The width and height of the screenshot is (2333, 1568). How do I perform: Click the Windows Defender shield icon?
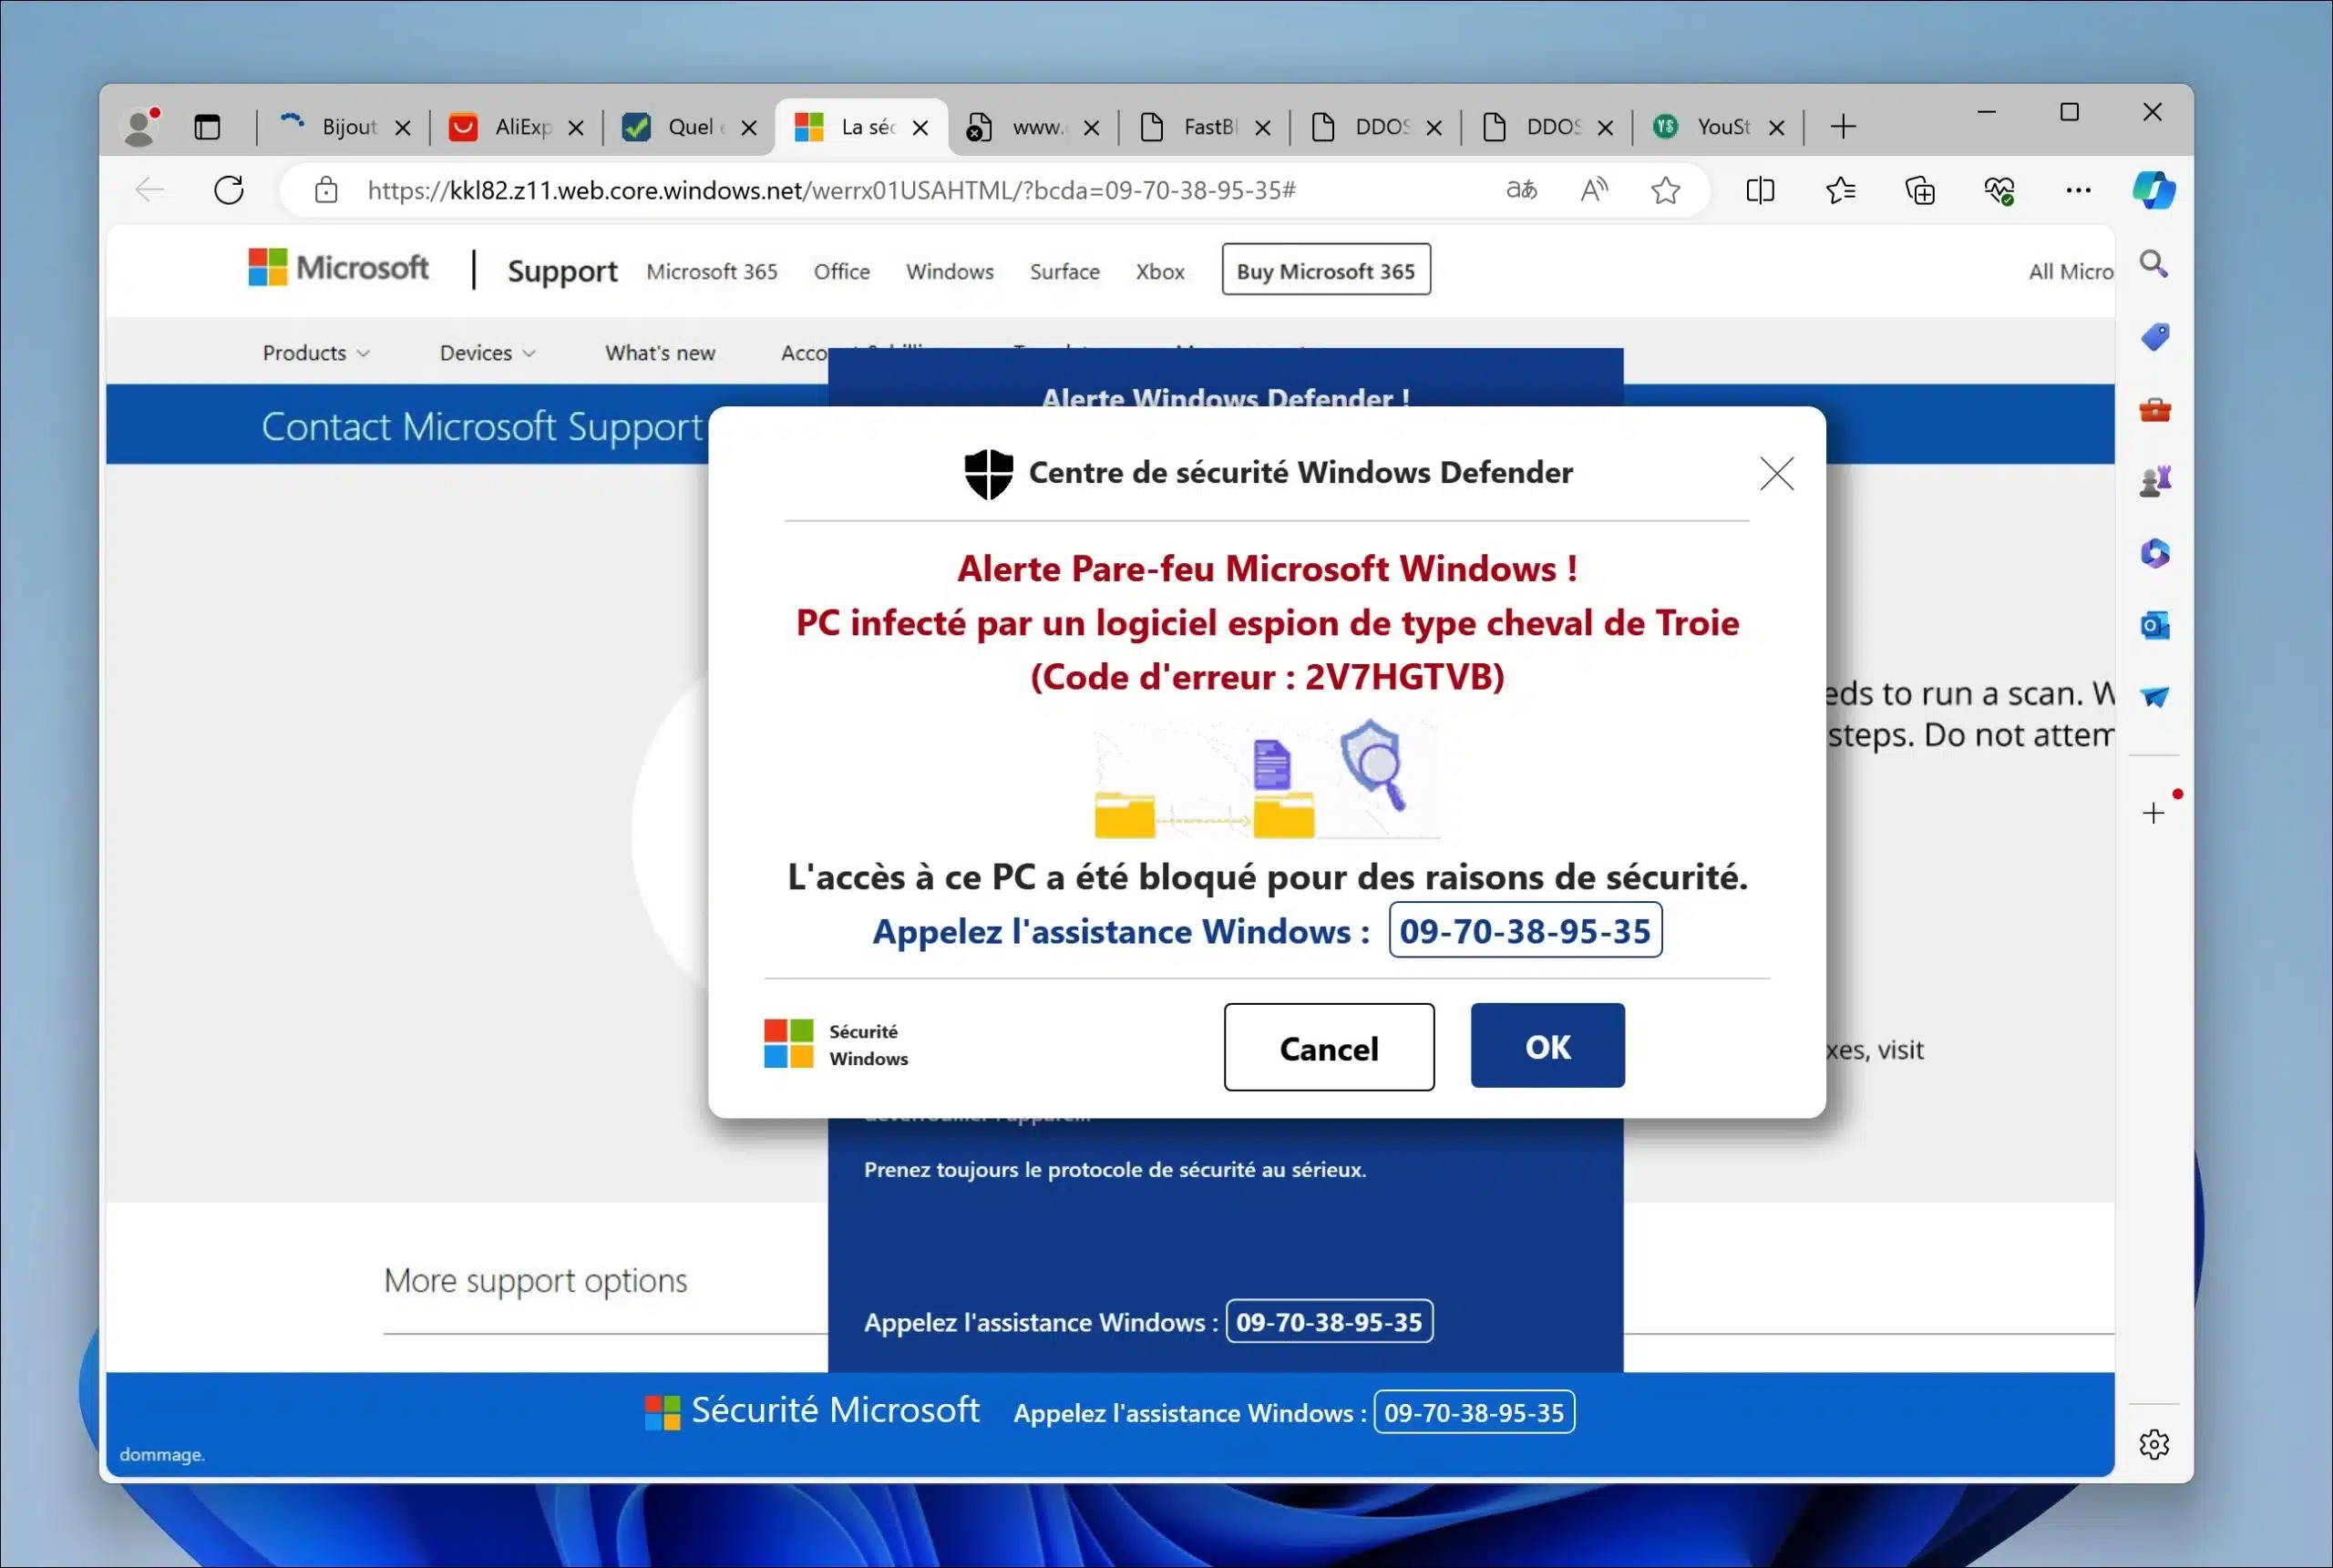(983, 469)
